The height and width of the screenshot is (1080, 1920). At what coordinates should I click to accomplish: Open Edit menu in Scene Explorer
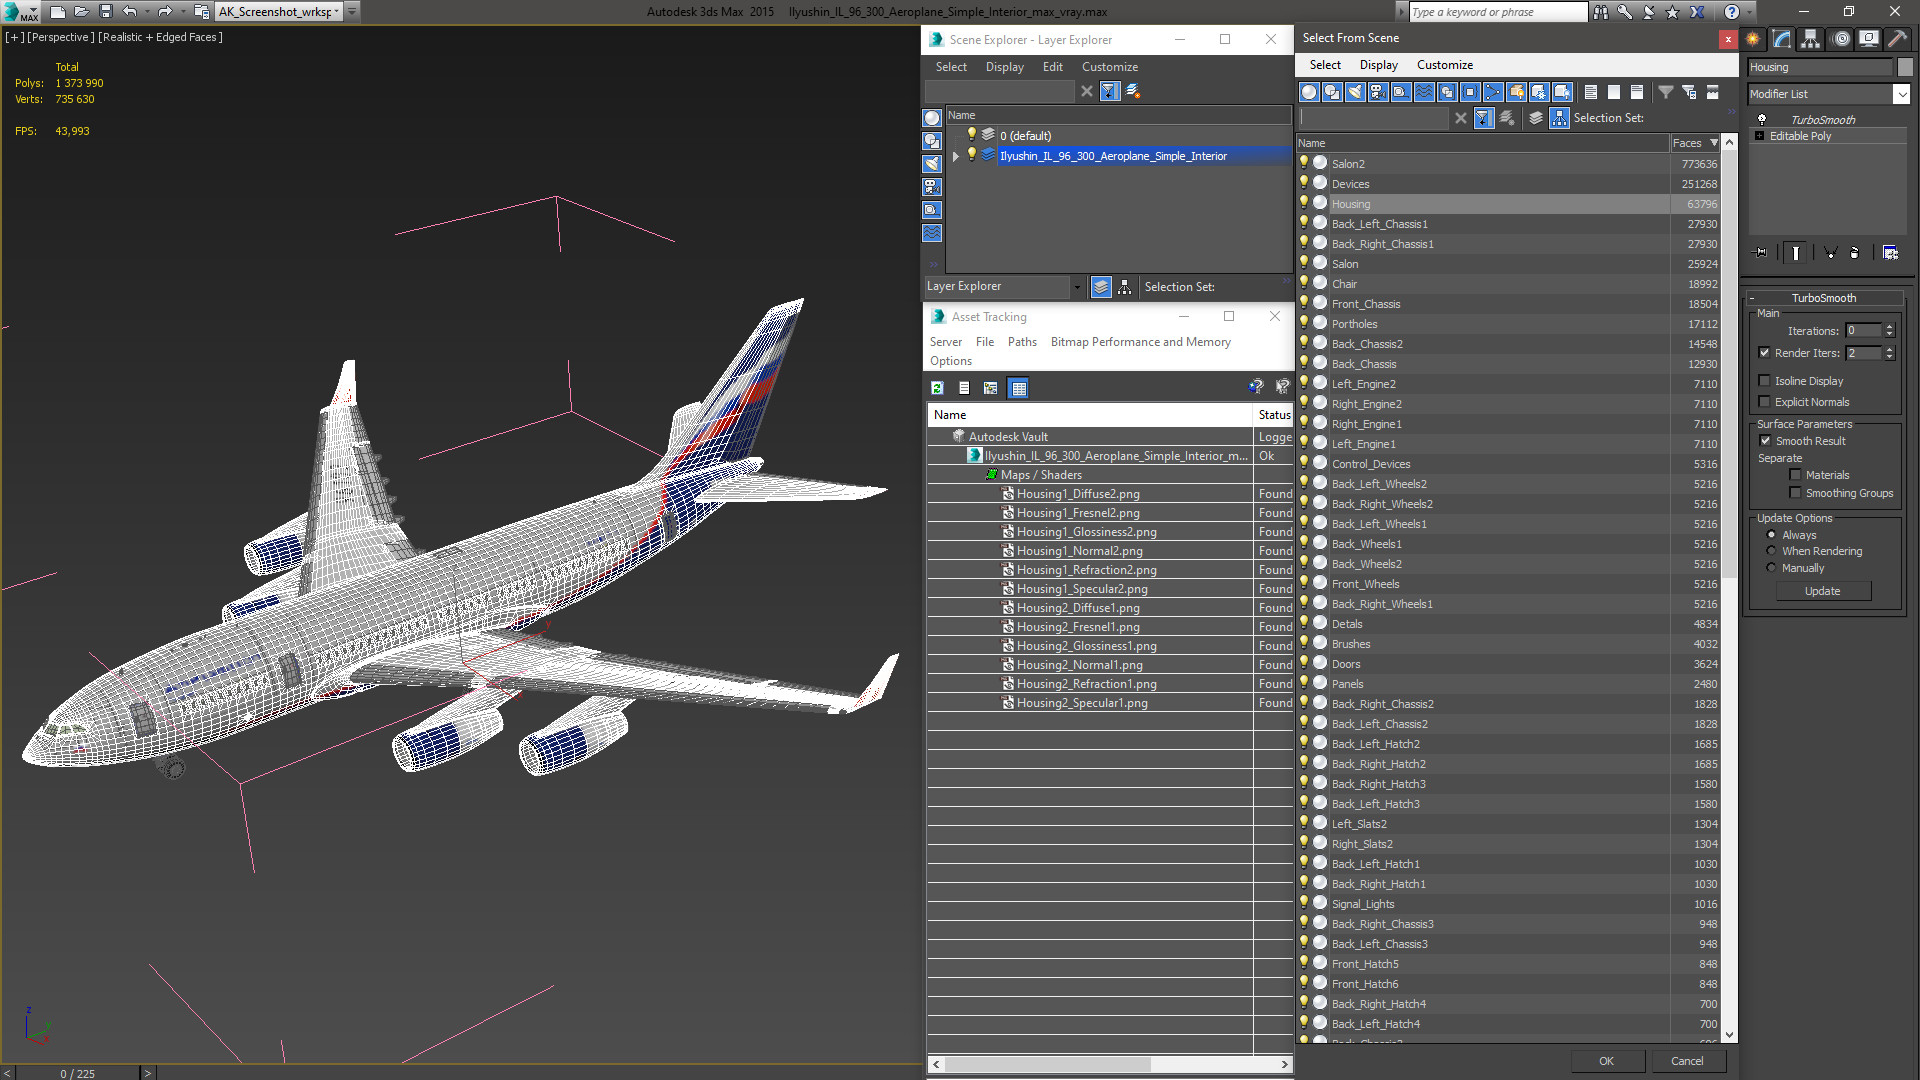pos(1052,67)
